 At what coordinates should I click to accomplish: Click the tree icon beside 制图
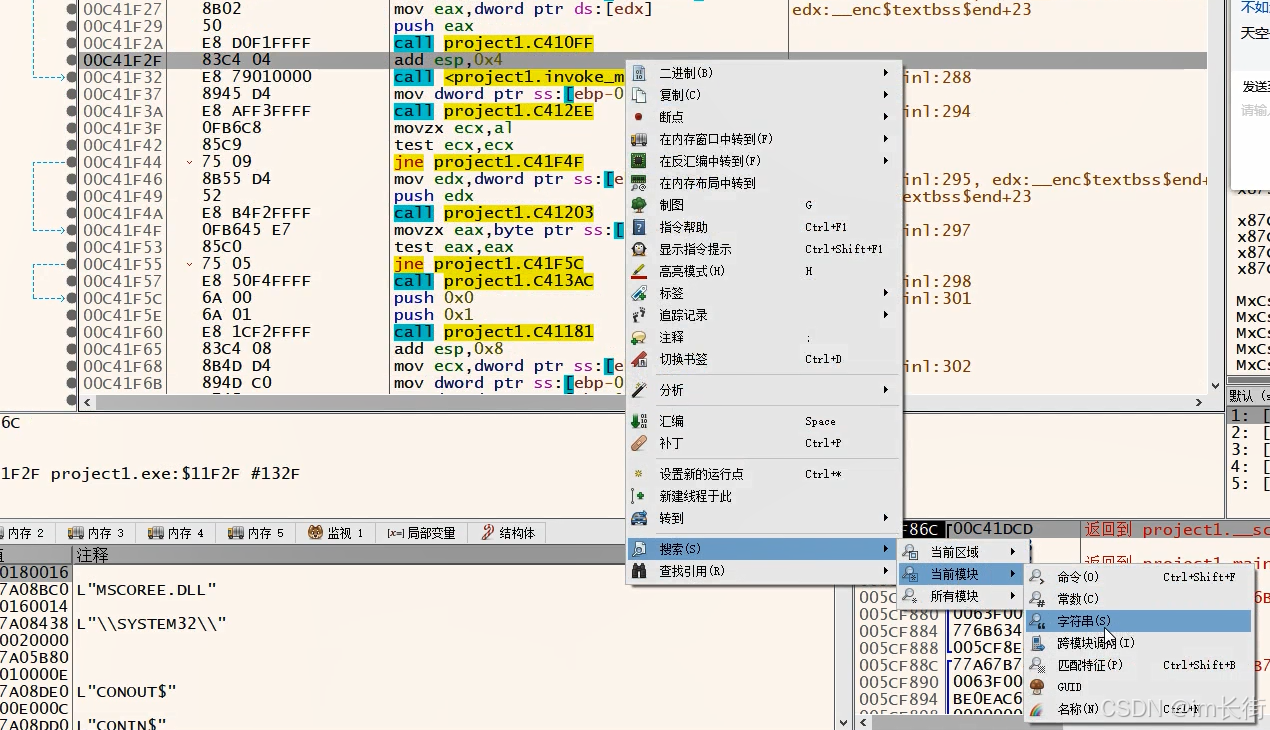639,205
